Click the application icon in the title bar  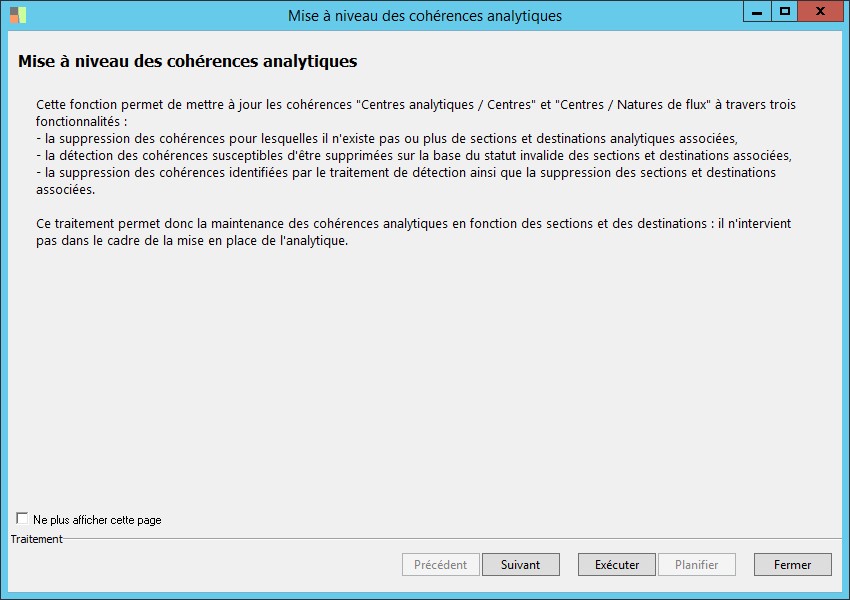[18, 15]
